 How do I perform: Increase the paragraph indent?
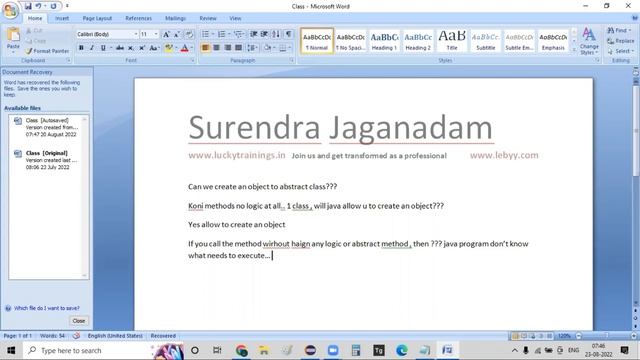click(264, 34)
